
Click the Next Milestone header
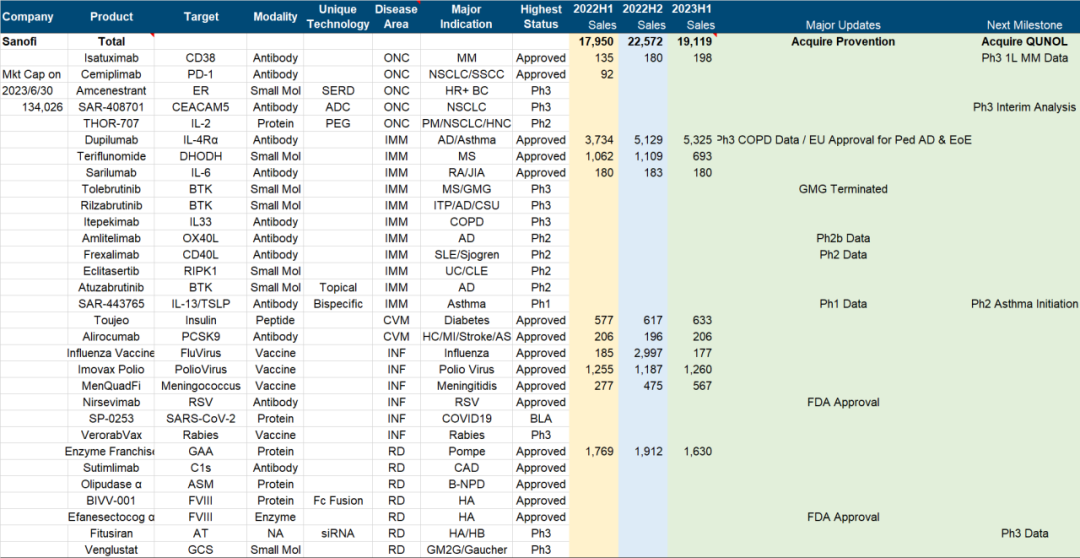(1024, 25)
